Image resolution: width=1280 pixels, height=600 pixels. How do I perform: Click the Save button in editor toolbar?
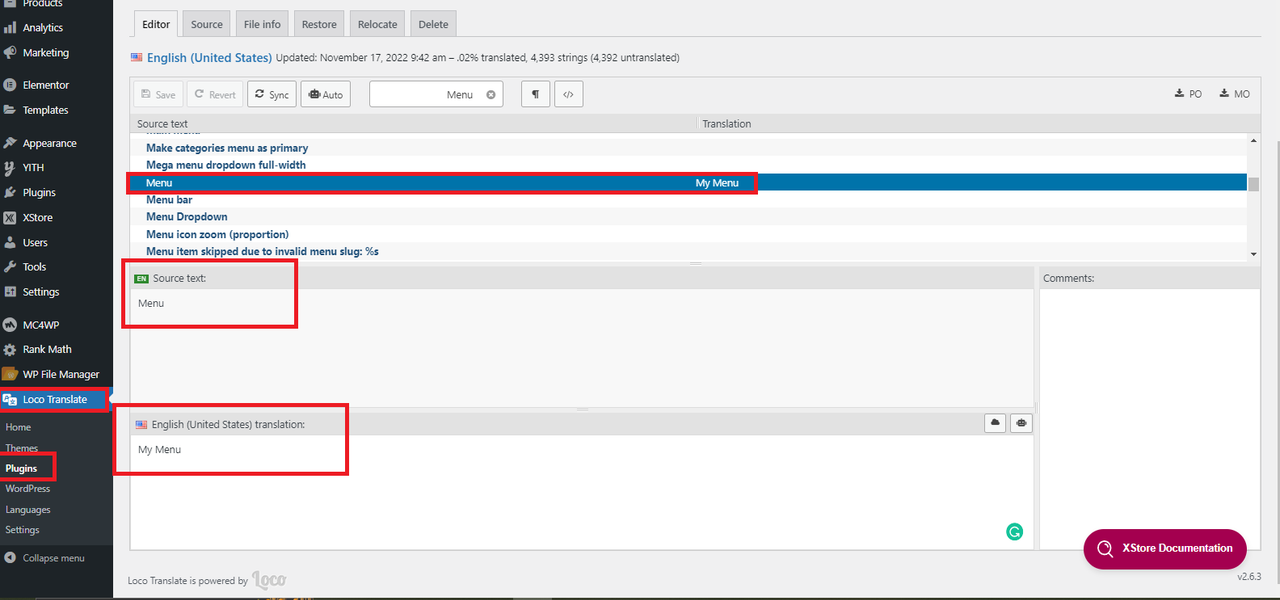tap(159, 94)
